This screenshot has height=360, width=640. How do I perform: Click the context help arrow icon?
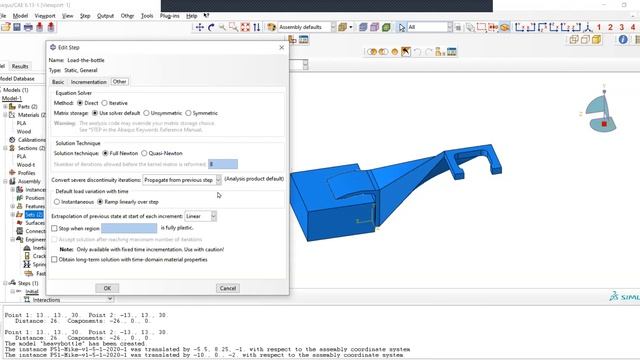206,16
